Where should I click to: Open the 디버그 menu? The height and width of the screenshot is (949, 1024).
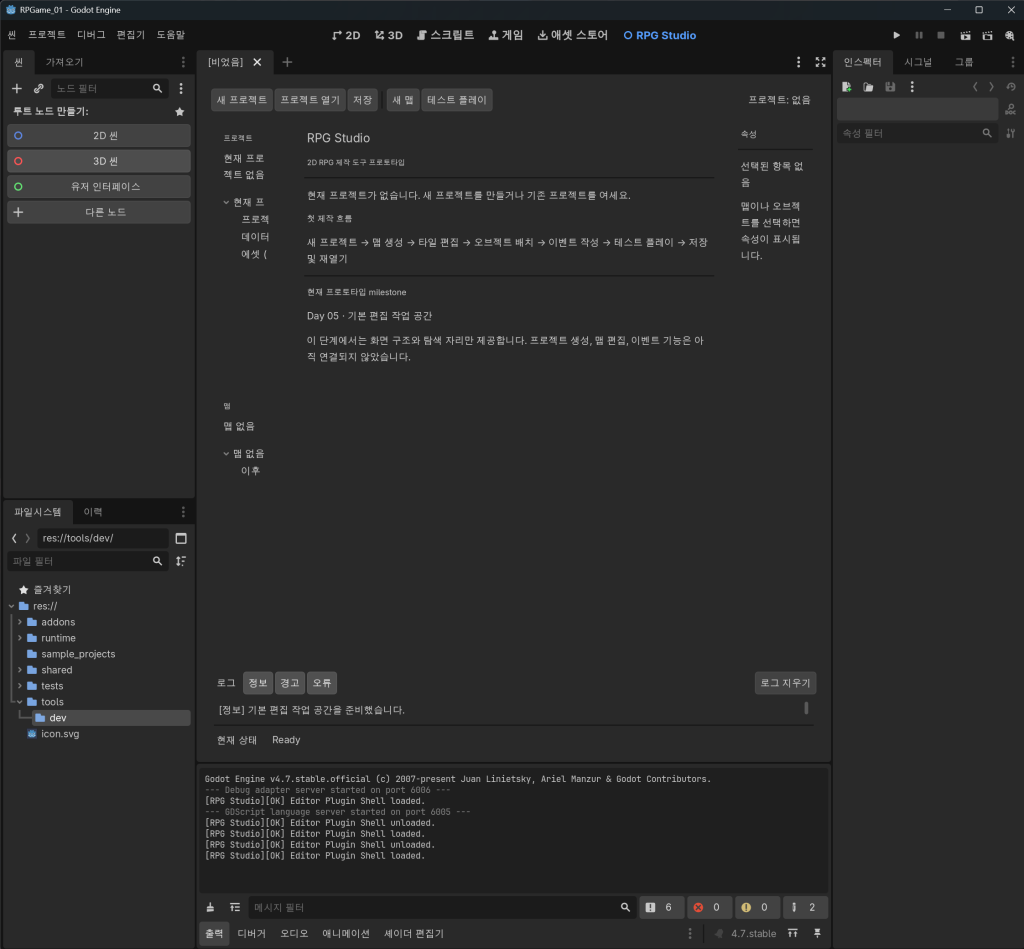(x=91, y=35)
